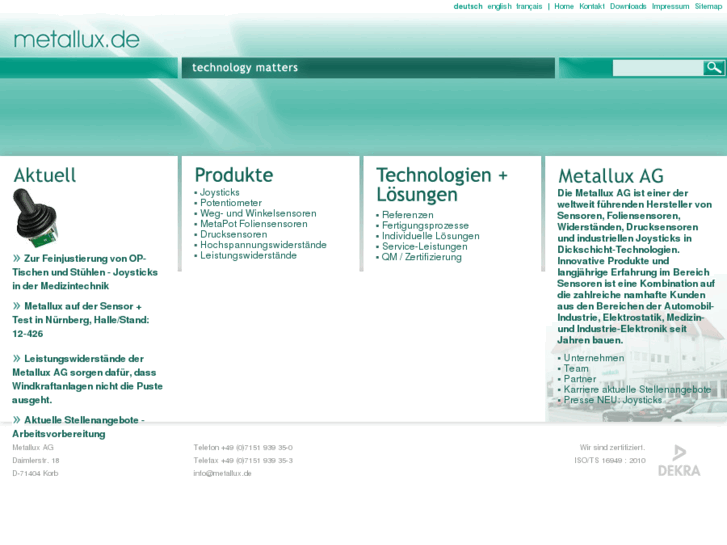The height and width of the screenshot is (545, 727).
Task: Open the Referenzen link
Action: pos(408,215)
